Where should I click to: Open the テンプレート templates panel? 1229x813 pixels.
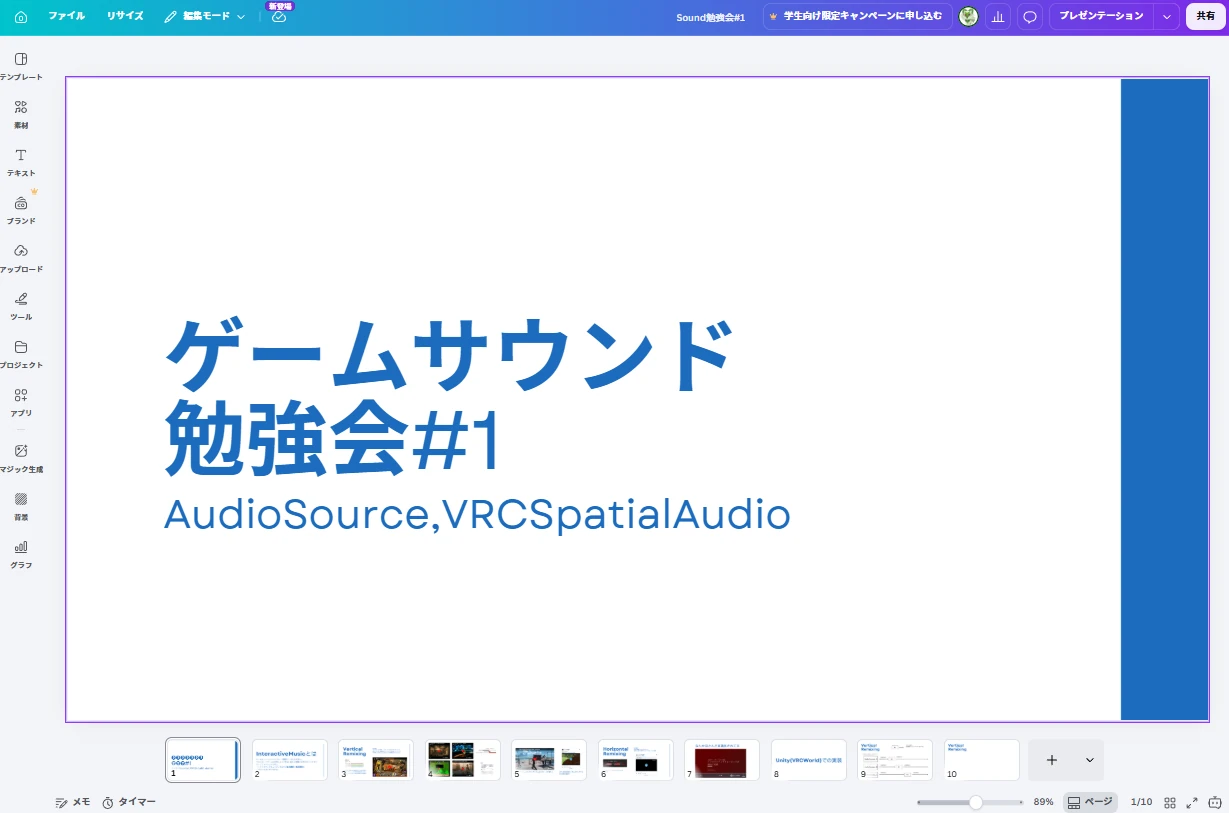21,65
